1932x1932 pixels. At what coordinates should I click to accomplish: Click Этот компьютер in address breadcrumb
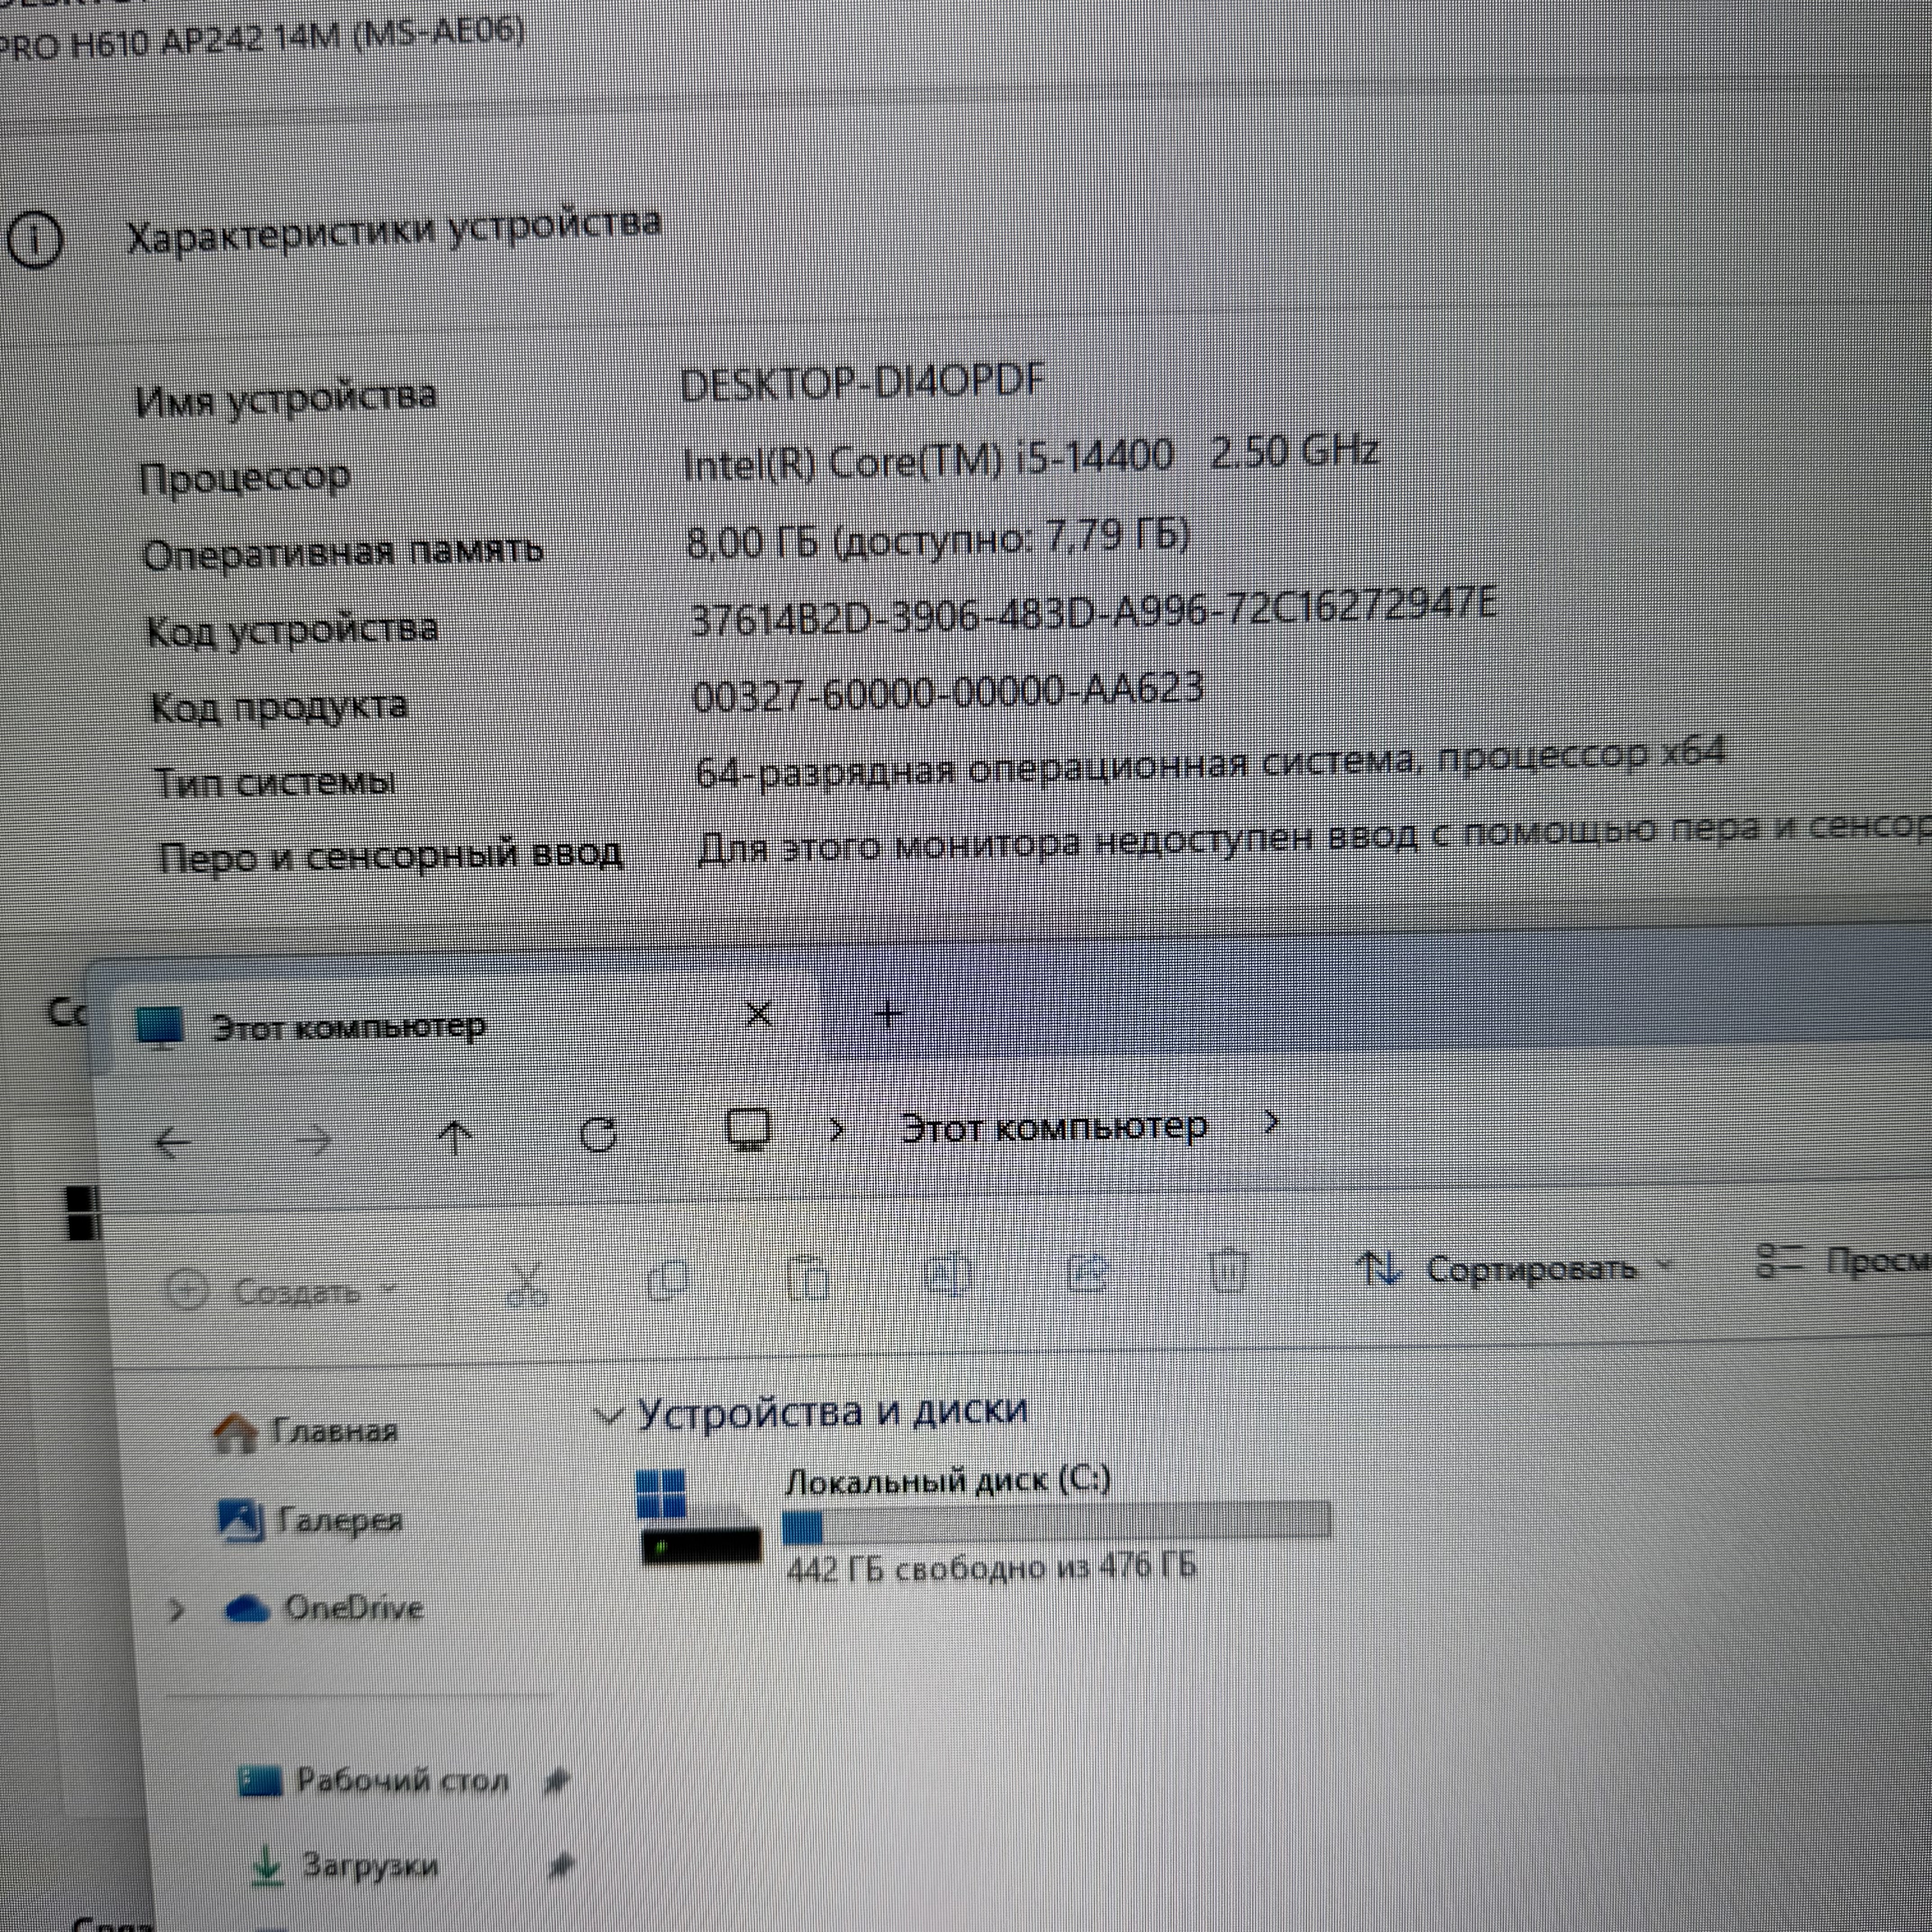tap(1053, 1128)
